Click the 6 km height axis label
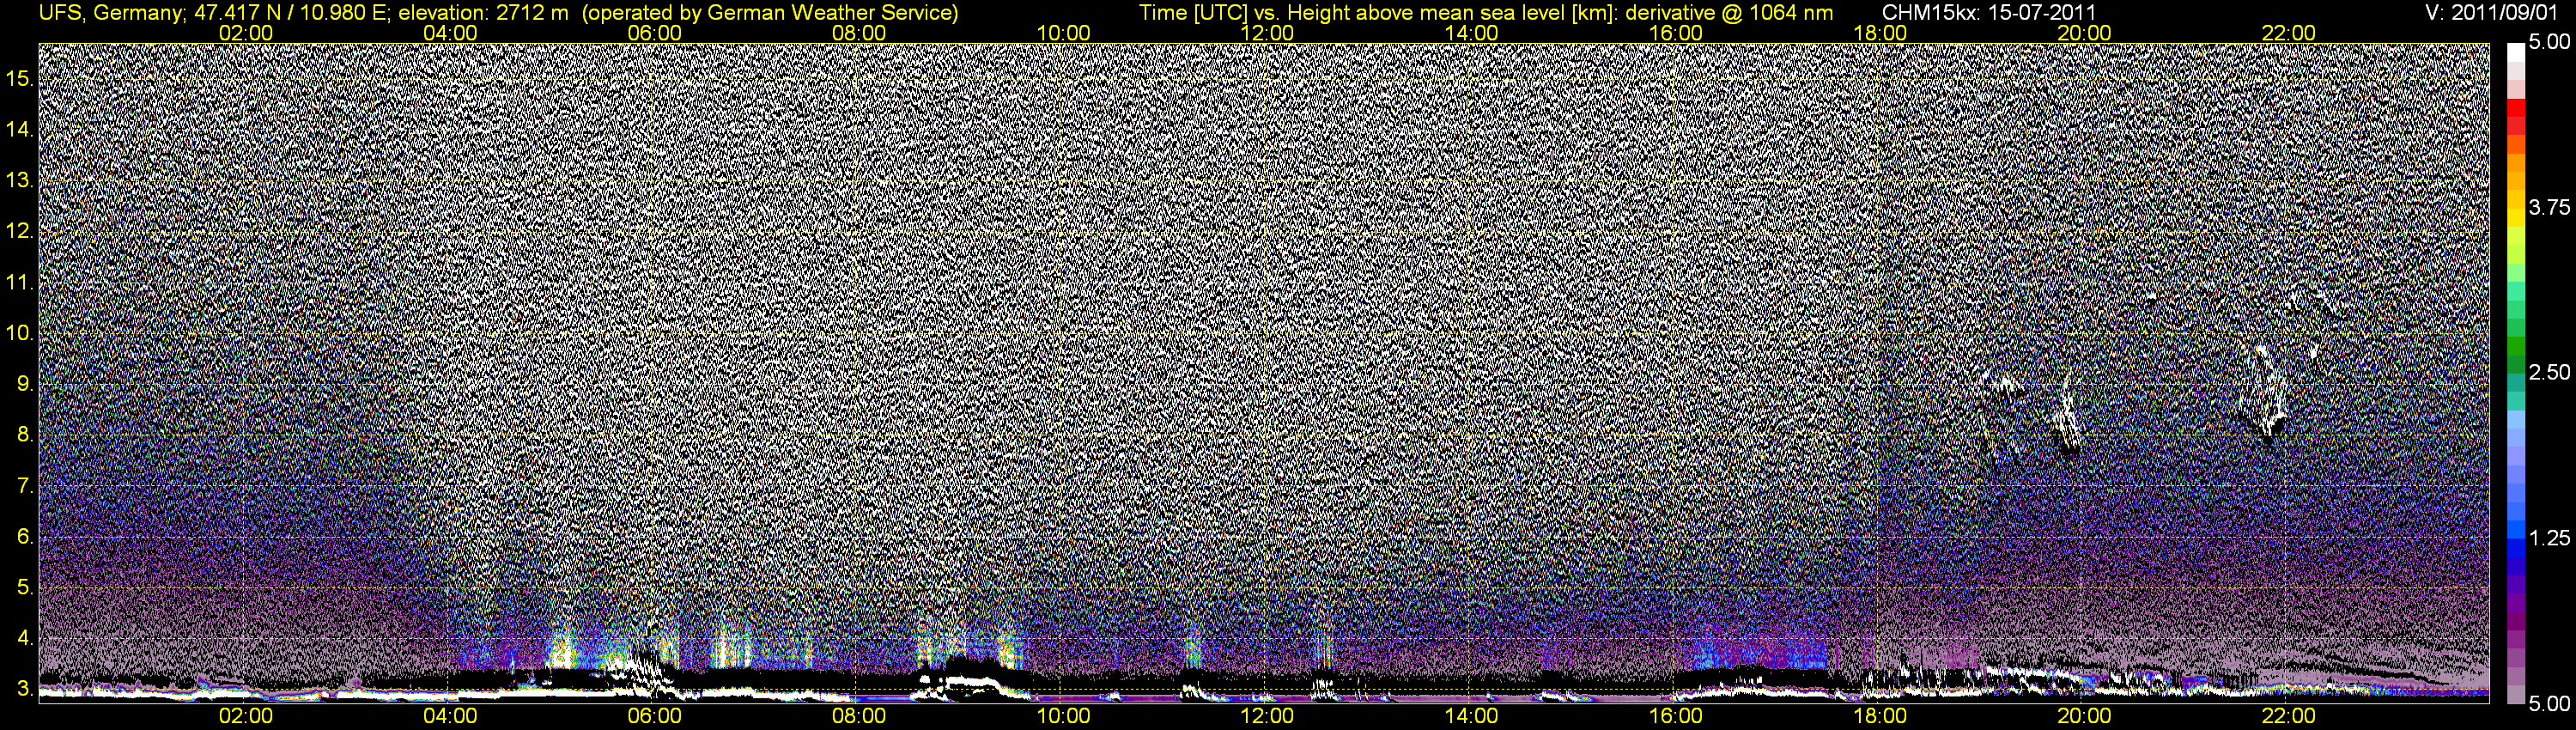The height and width of the screenshot is (730, 2576). (x=25, y=536)
